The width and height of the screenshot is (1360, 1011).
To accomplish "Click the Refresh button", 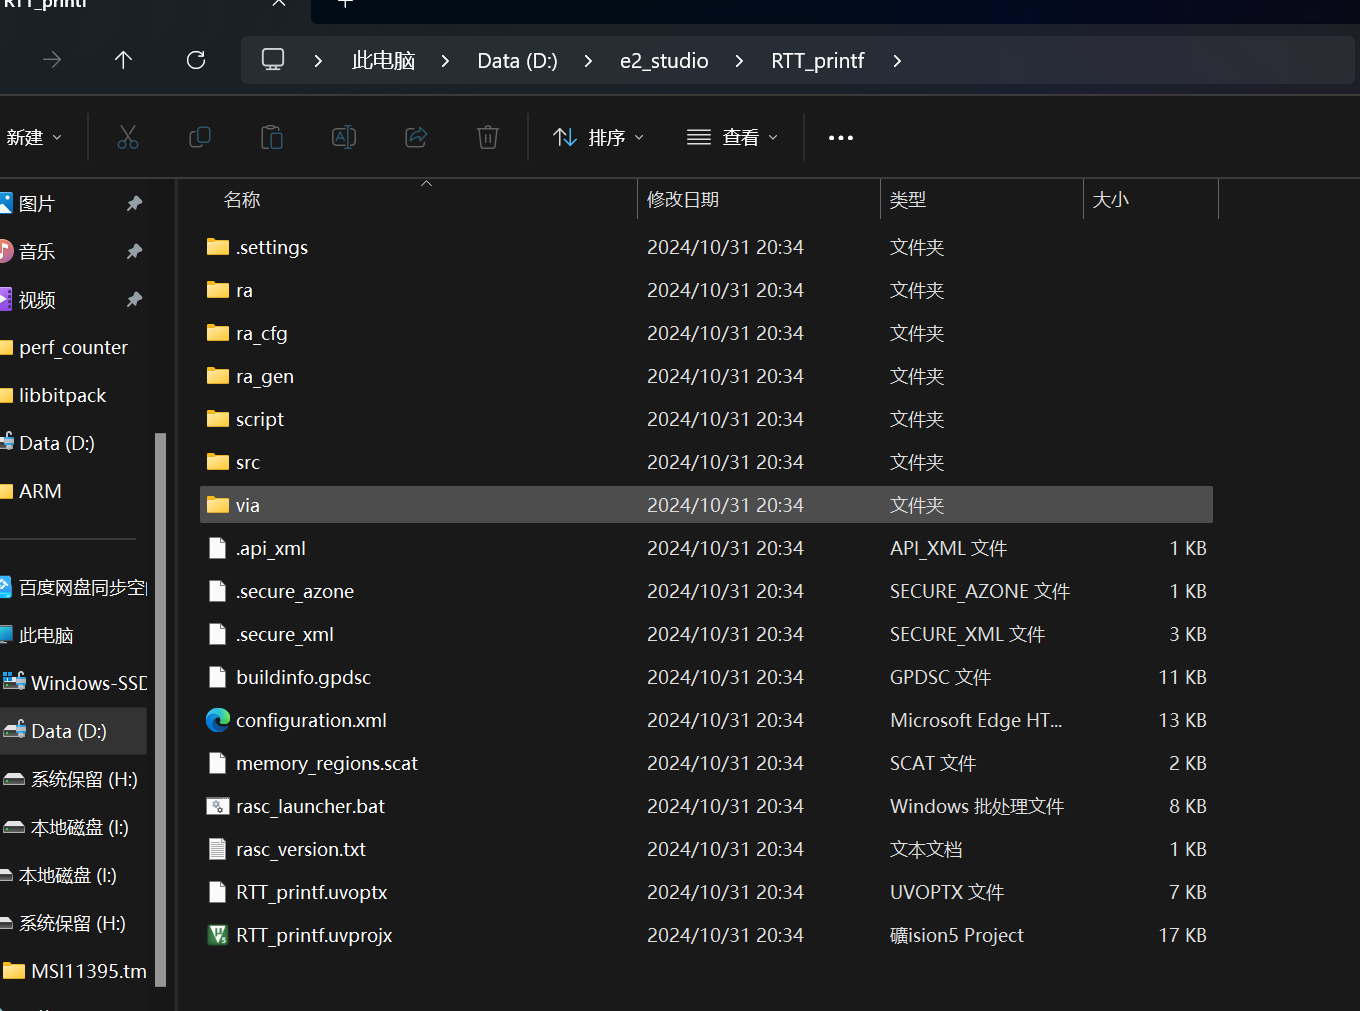I will pyautogui.click(x=196, y=60).
